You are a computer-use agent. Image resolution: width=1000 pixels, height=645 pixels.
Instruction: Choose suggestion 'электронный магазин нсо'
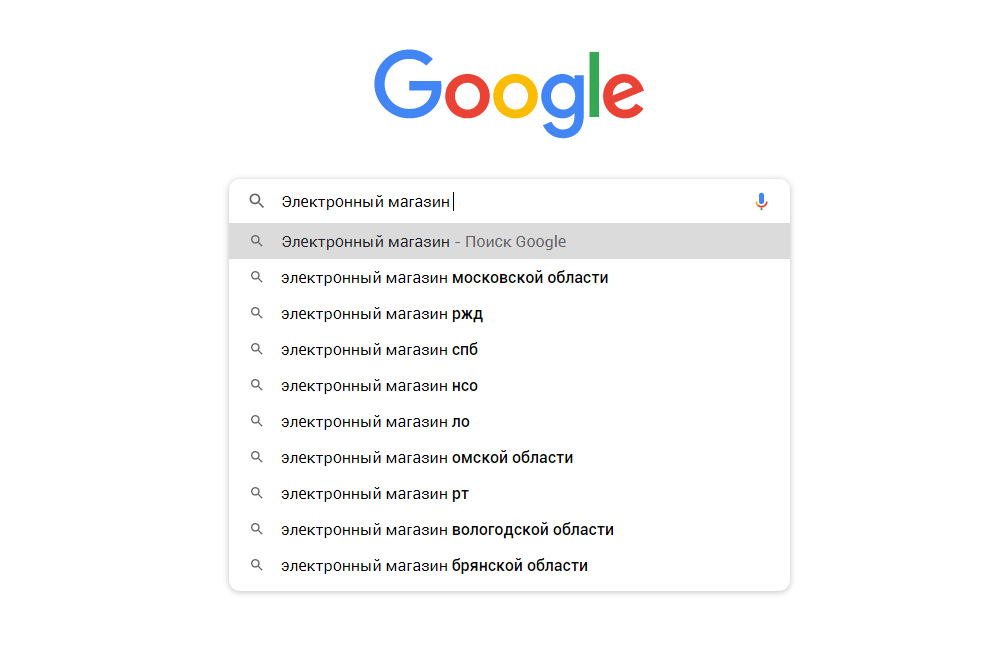(380, 385)
